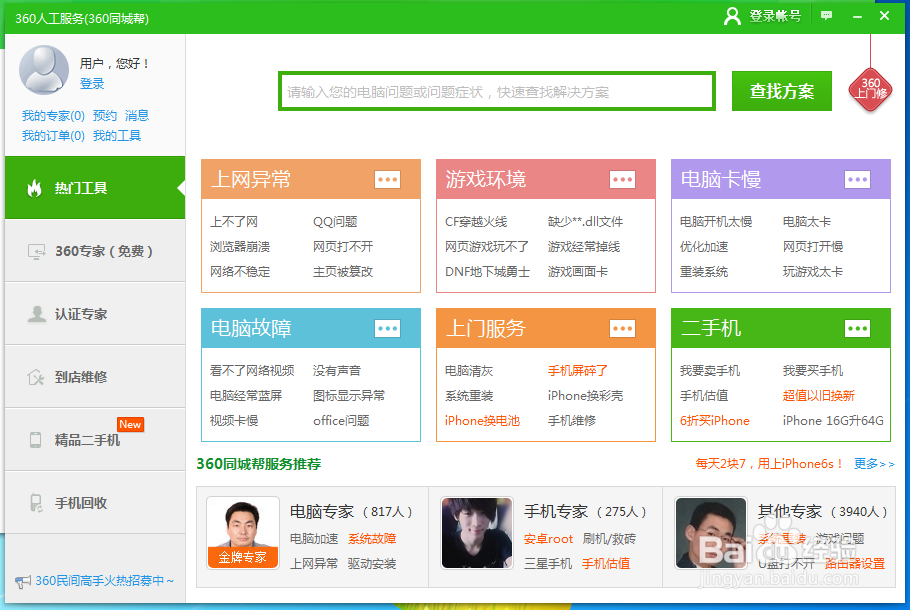910x610 pixels.
Task: Click 手机估值 under 手机专家
Action: point(606,563)
